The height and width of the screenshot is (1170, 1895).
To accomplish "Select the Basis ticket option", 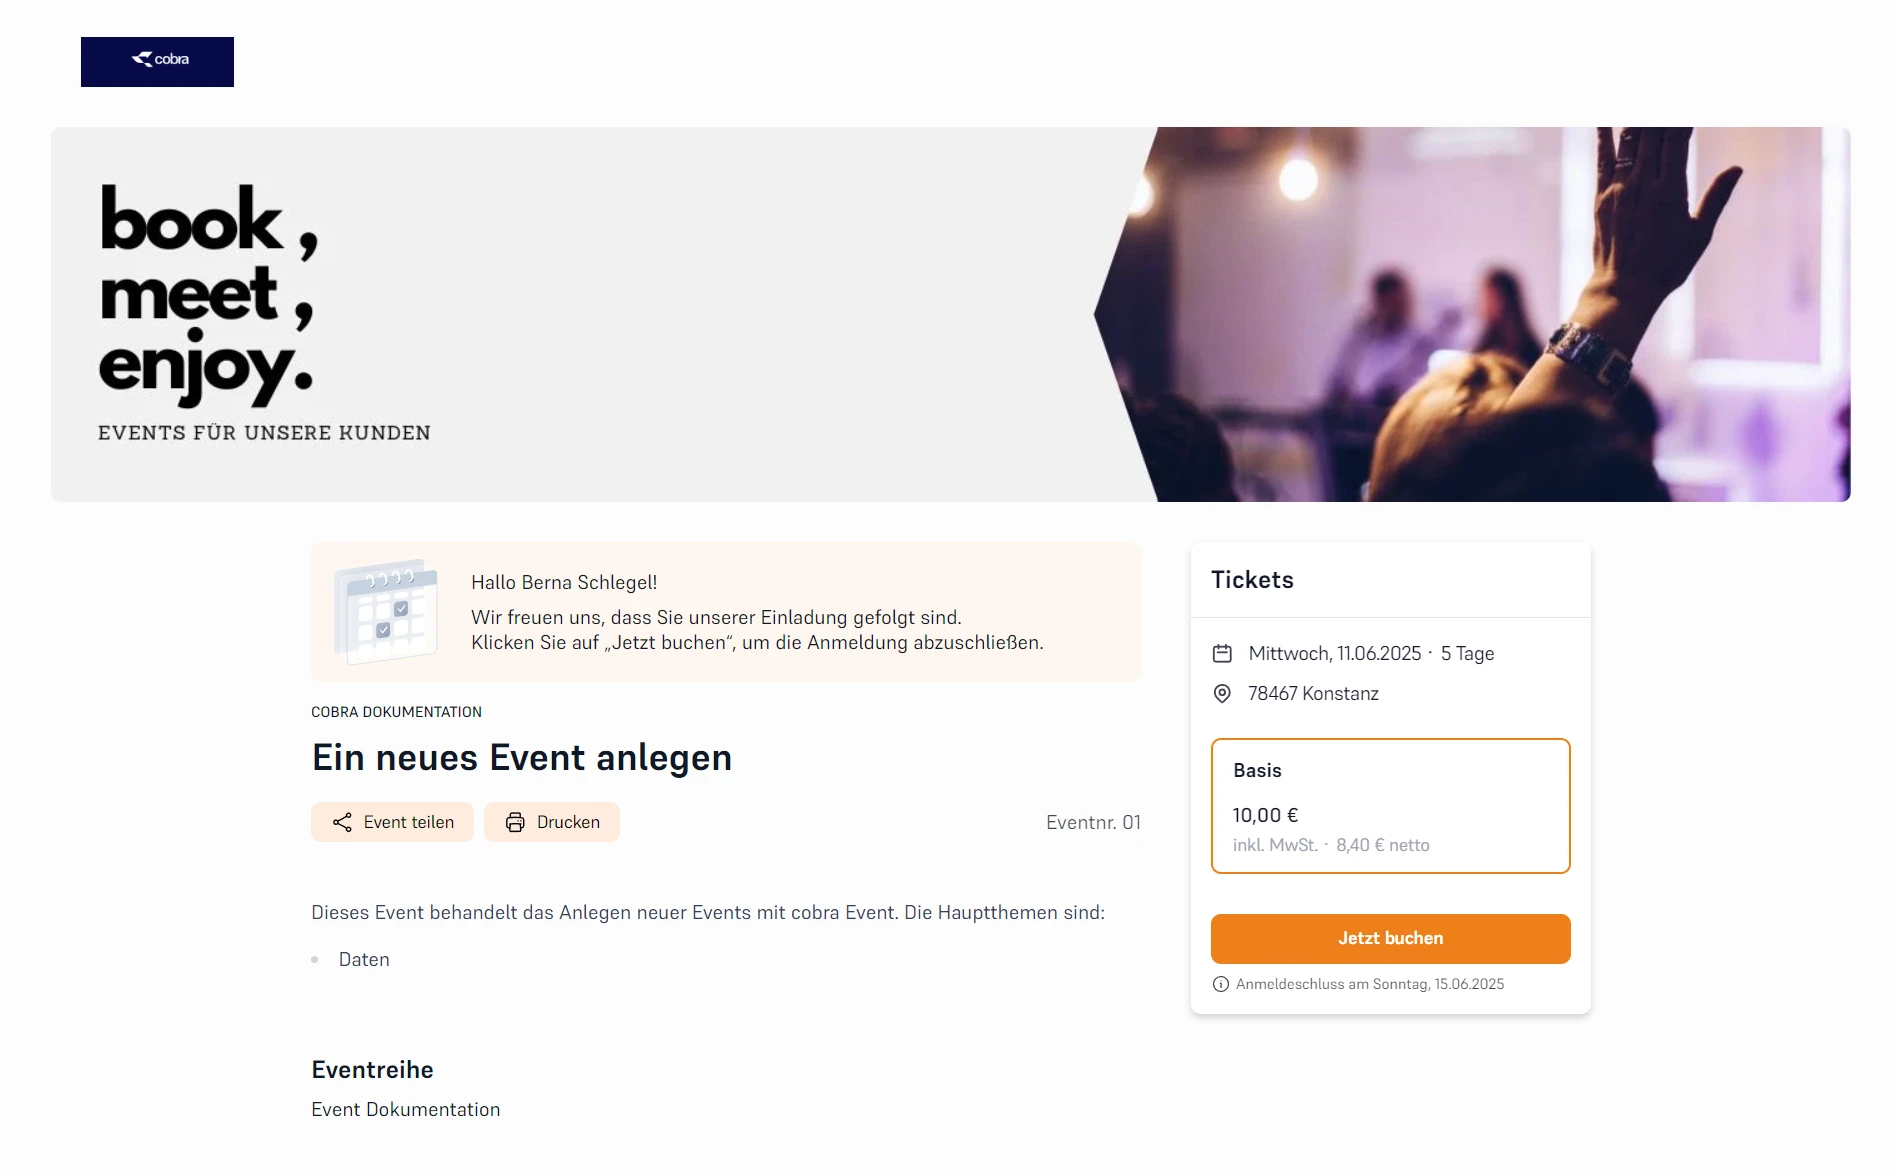I will 1390,806.
